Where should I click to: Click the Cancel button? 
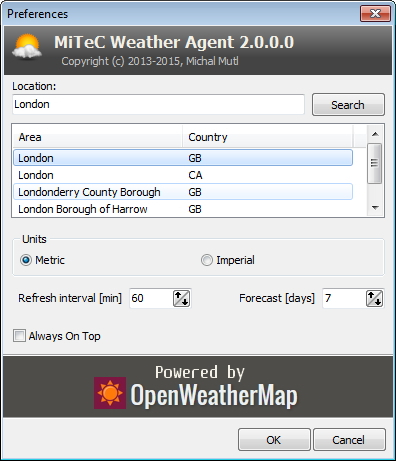[349, 440]
